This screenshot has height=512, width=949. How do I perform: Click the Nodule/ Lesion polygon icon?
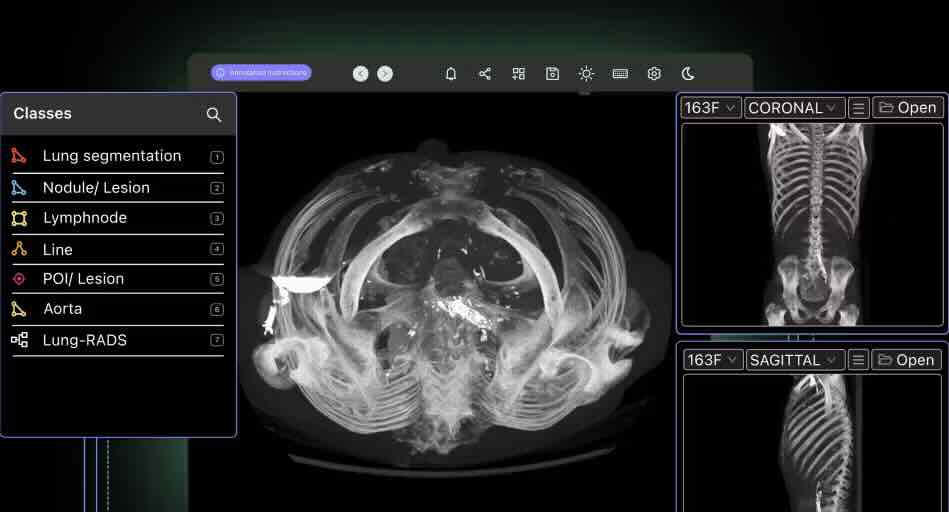click(x=19, y=188)
